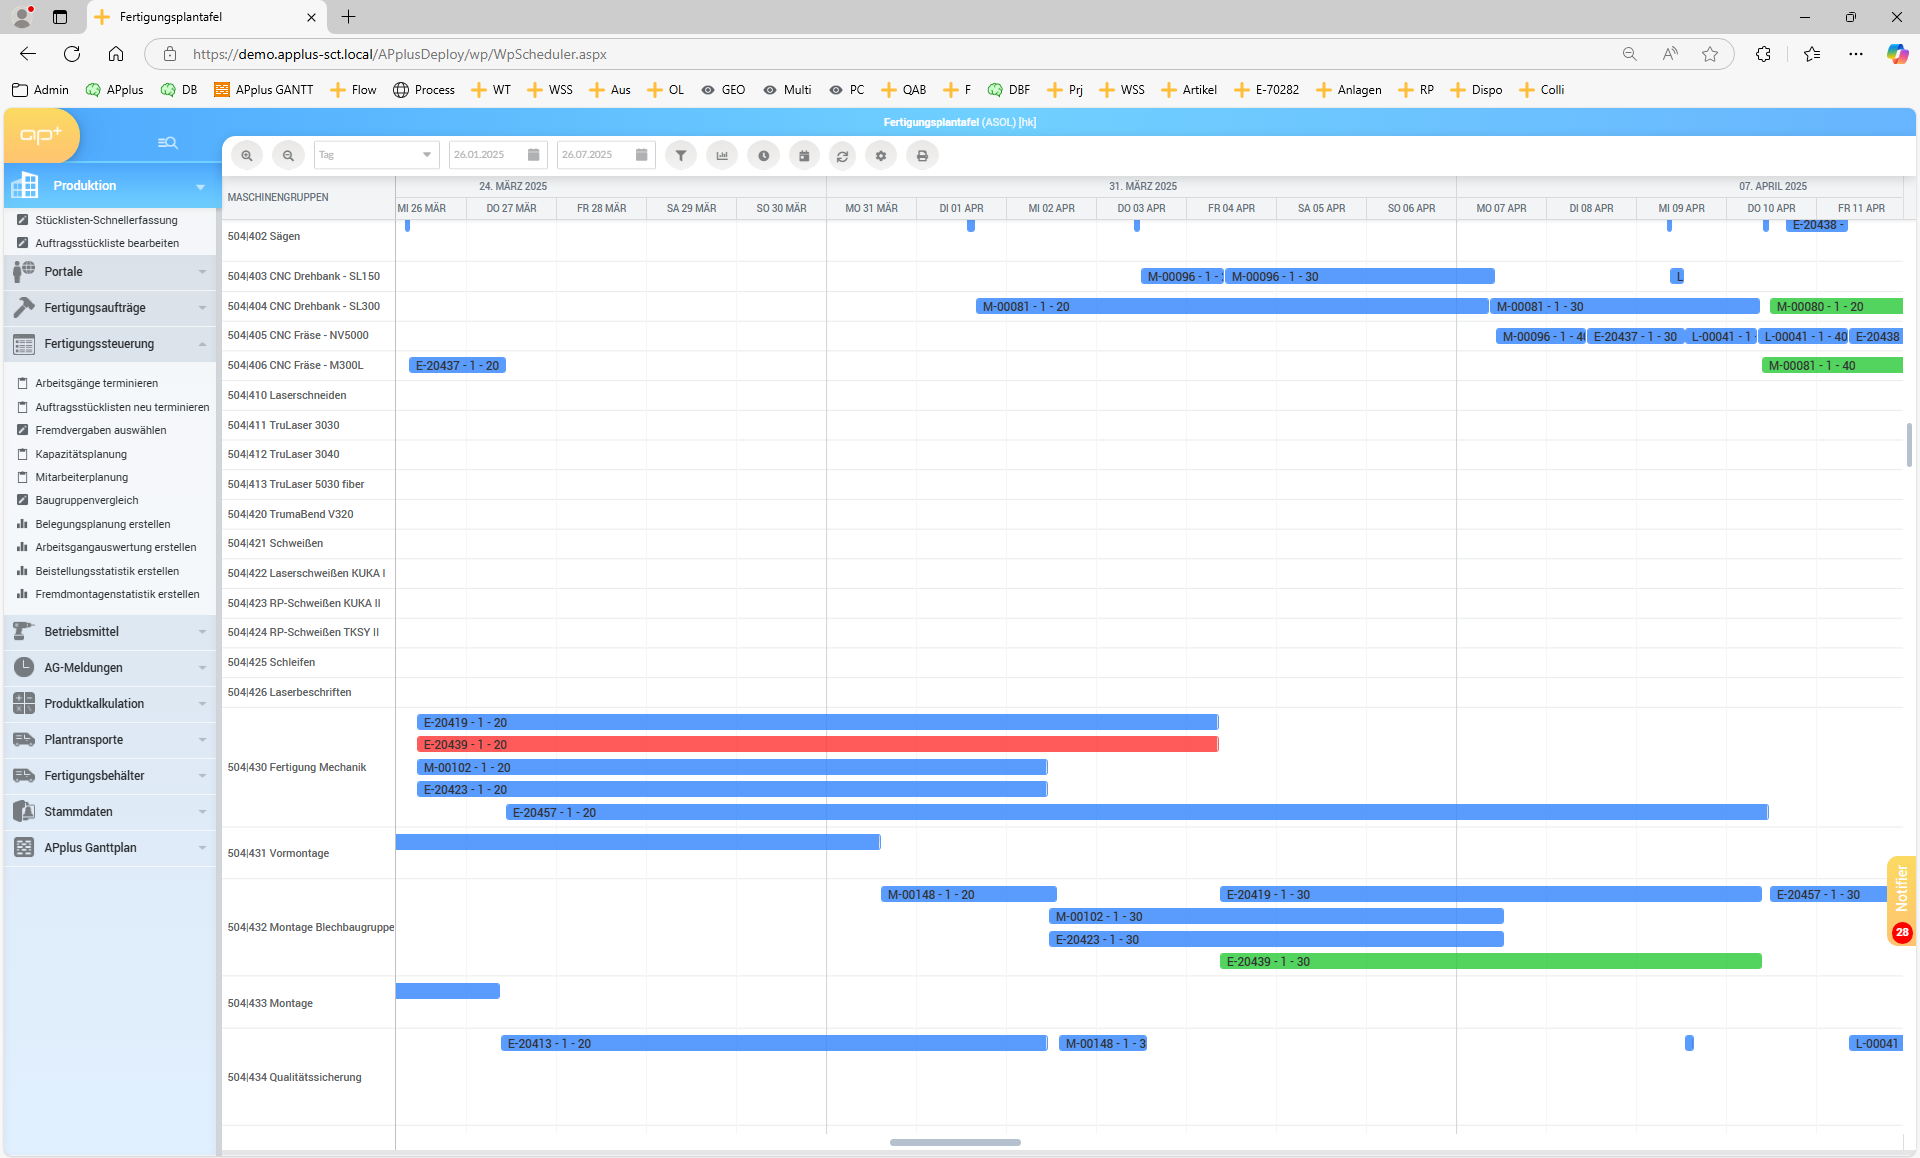Open the APlus GANTT bookmark
The image size is (1920, 1158).
pyautogui.click(x=264, y=90)
